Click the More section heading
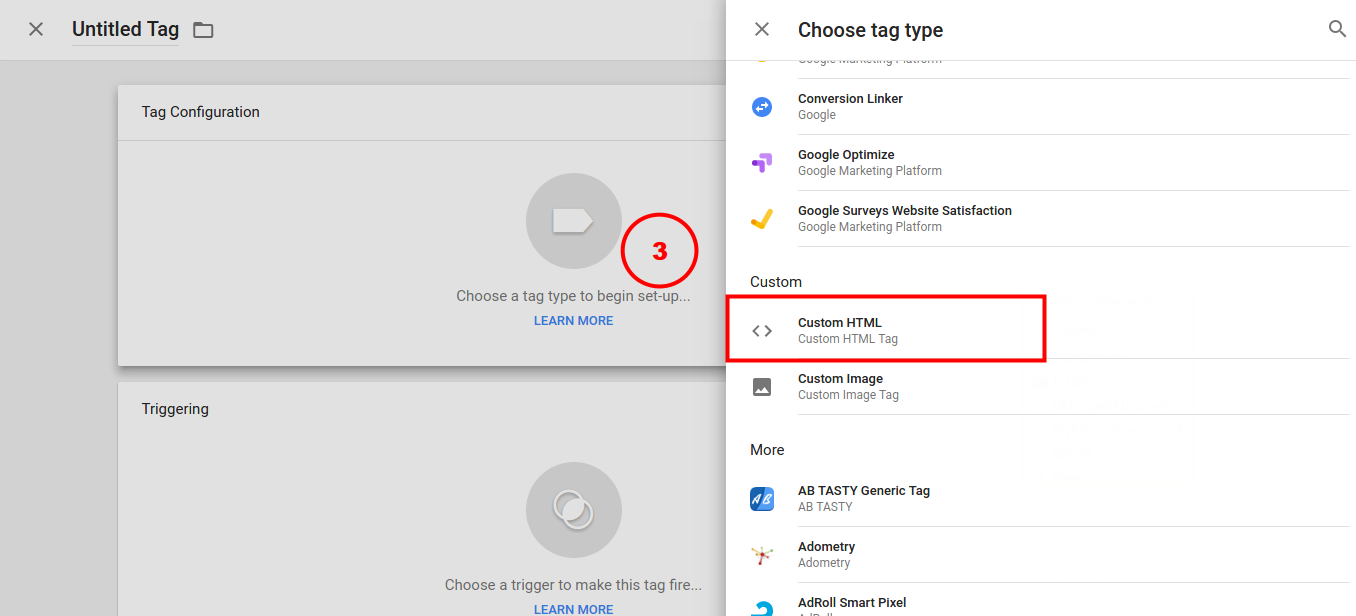Viewport: 1356px width, 616px height. [767, 450]
